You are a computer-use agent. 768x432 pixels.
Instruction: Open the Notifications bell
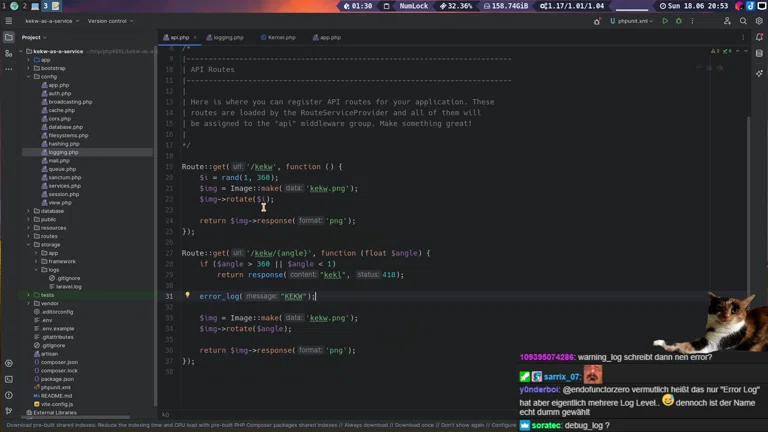pyautogui.click(x=759, y=37)
